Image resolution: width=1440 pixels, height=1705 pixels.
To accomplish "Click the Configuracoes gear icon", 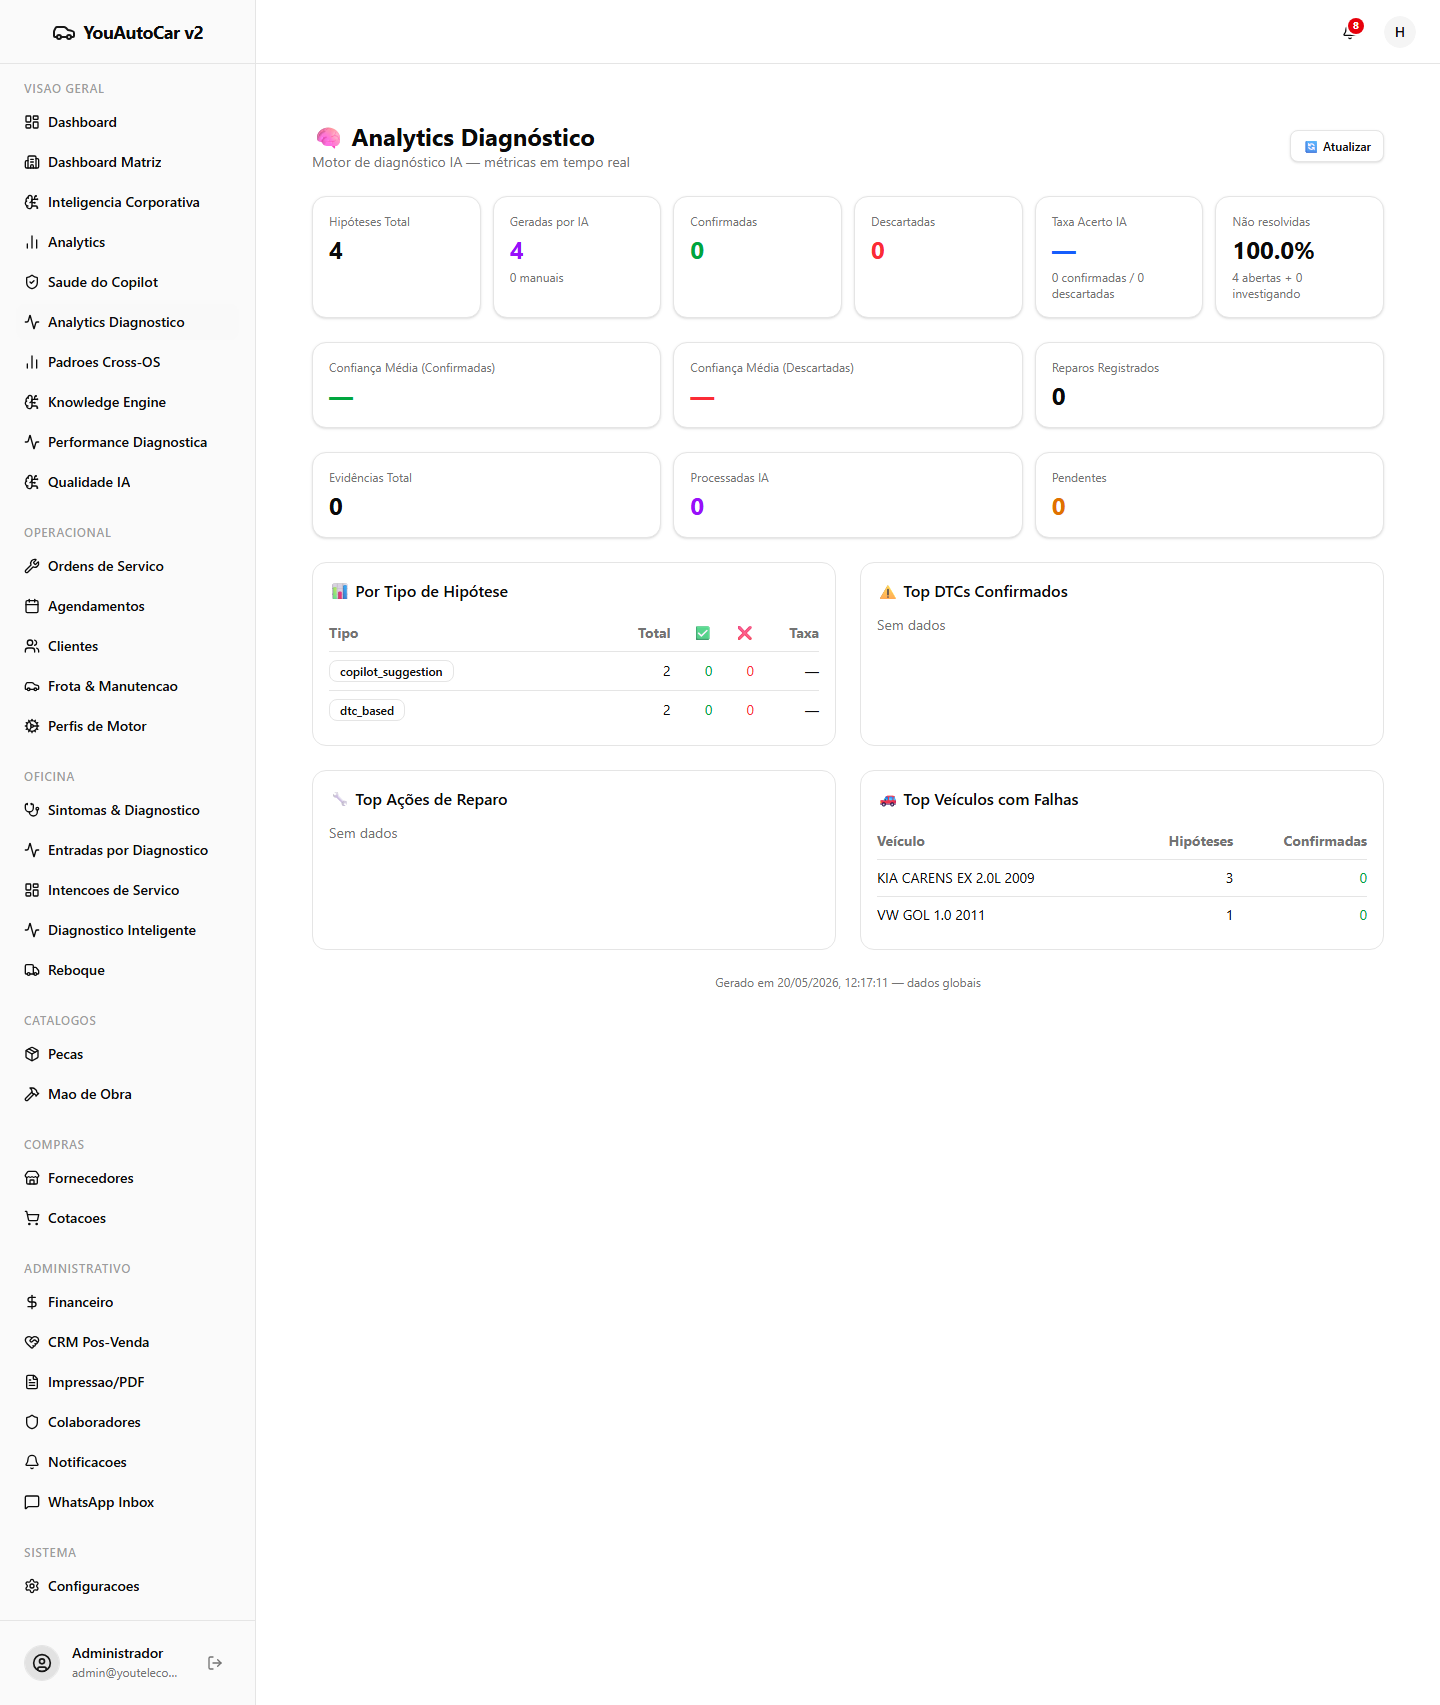I will click(x=32, y=1586).
